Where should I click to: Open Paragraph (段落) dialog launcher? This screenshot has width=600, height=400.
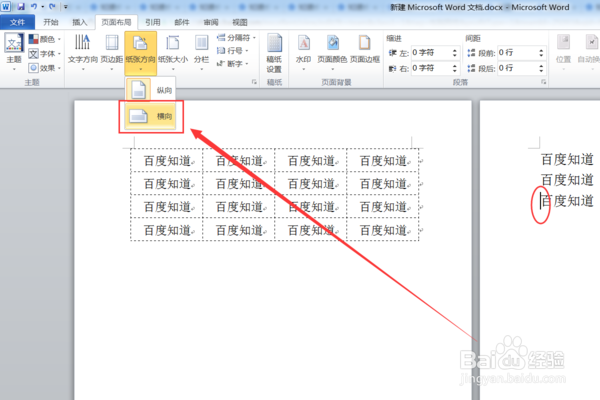(x=543, y=82)
